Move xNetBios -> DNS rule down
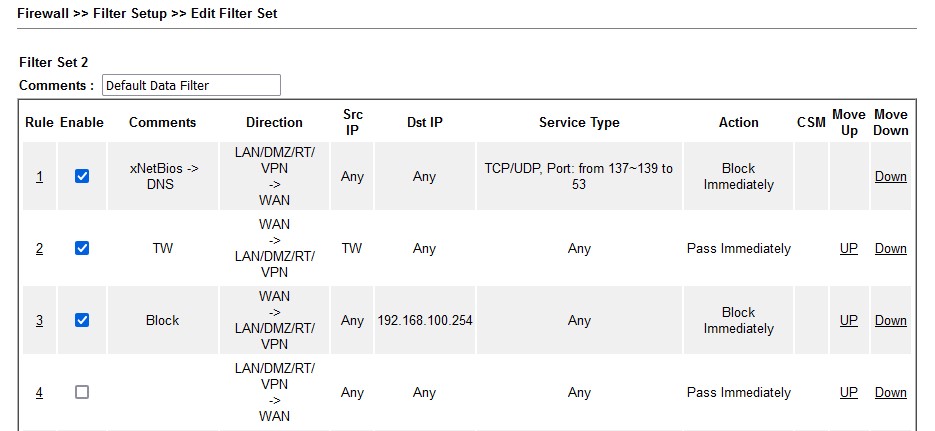The width and height of the screenshot is (935, 431). point(890,177)
